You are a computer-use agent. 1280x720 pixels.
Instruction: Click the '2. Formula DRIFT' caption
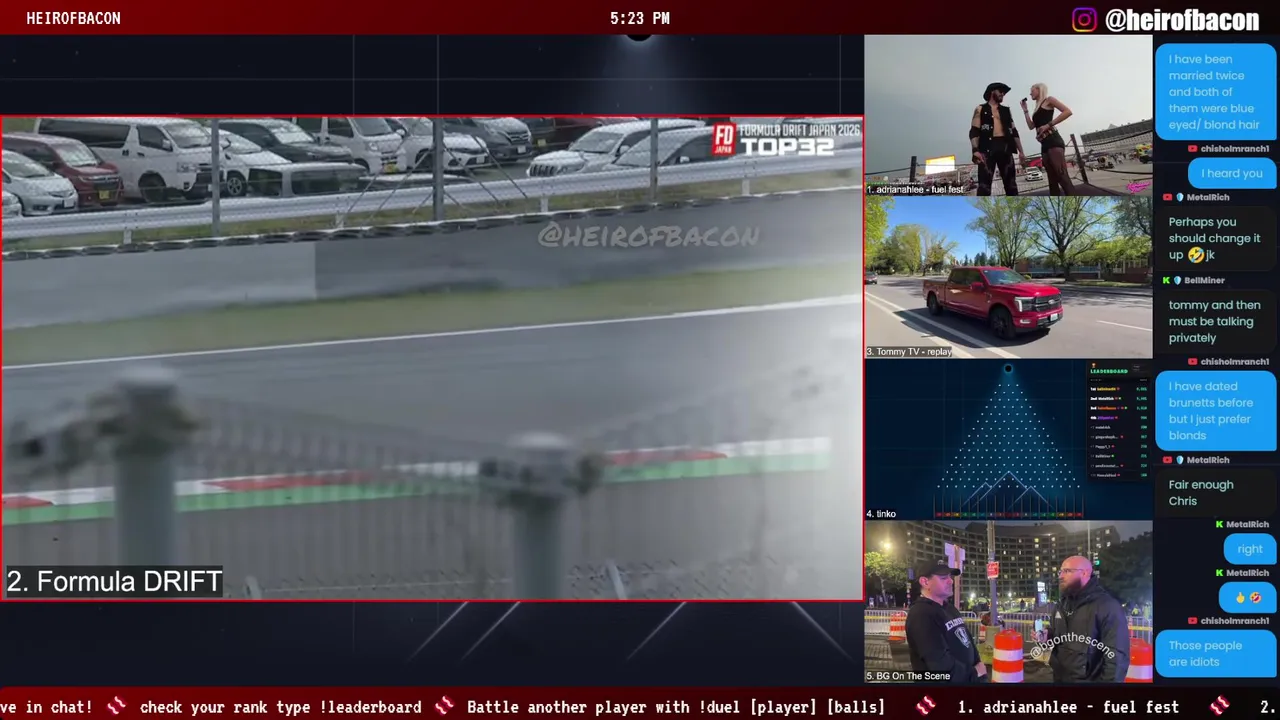pyautogui.click(x=115, y=582)
